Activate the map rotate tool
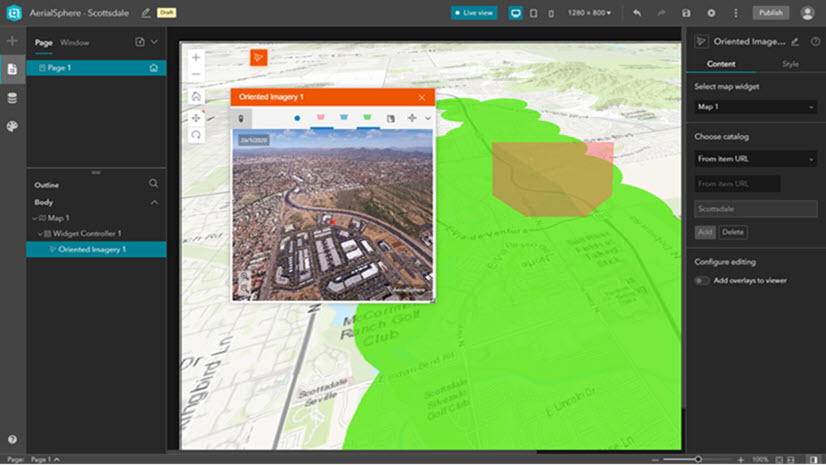826x465 pixels. click(196, 135)
